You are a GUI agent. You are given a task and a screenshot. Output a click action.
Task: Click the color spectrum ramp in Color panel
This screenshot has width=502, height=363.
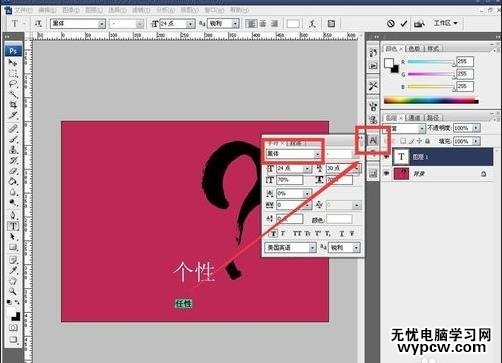pyautogui.click(x=431, y=100)
